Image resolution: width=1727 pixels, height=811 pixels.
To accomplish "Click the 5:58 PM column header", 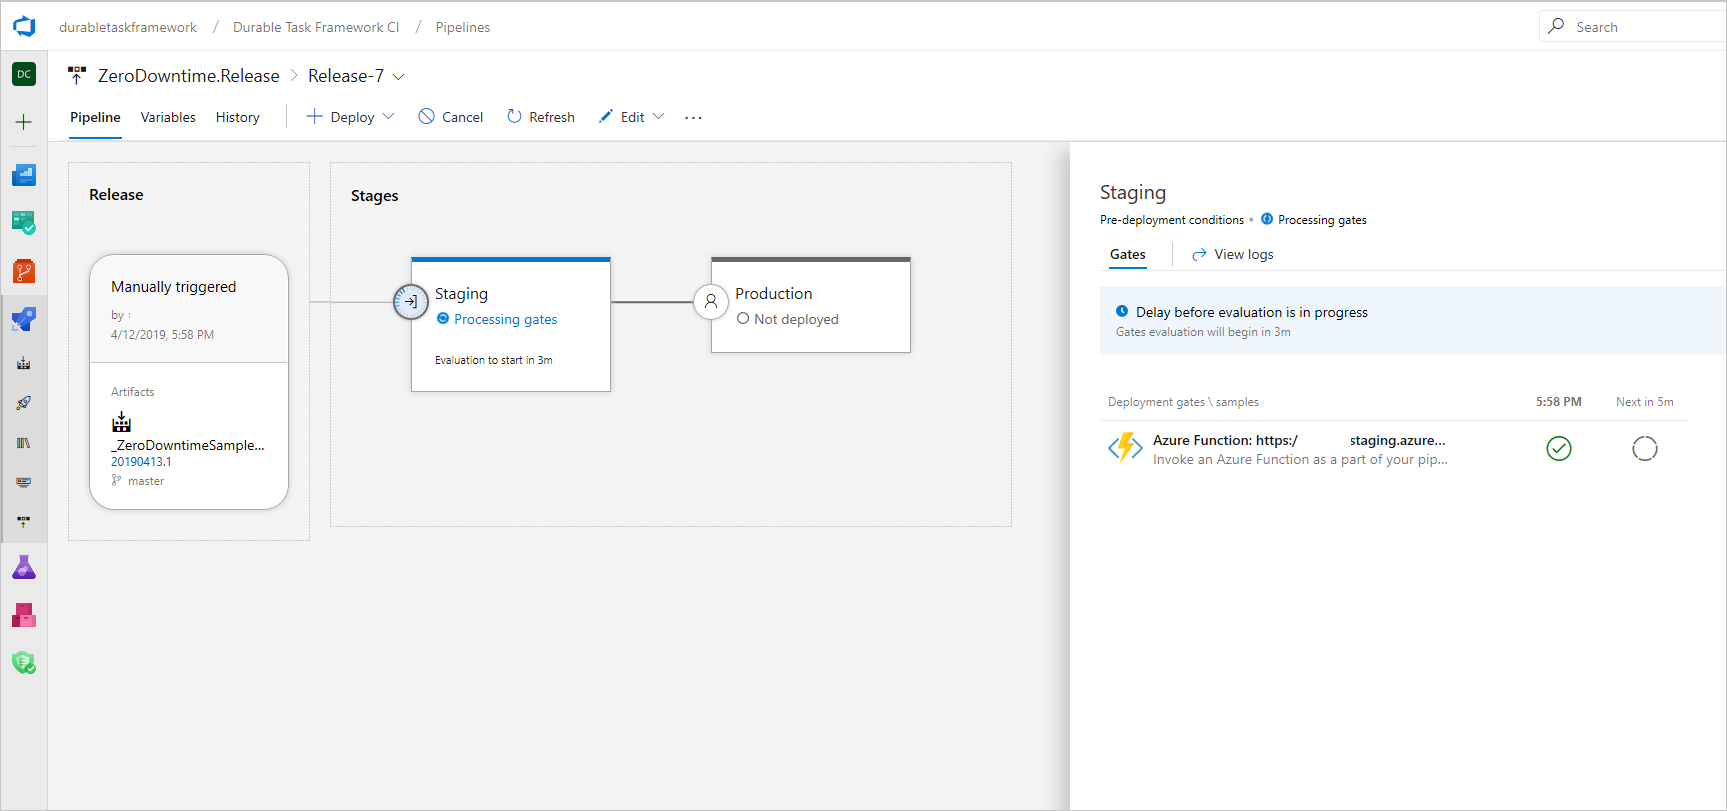I will tap(1558, 402).
